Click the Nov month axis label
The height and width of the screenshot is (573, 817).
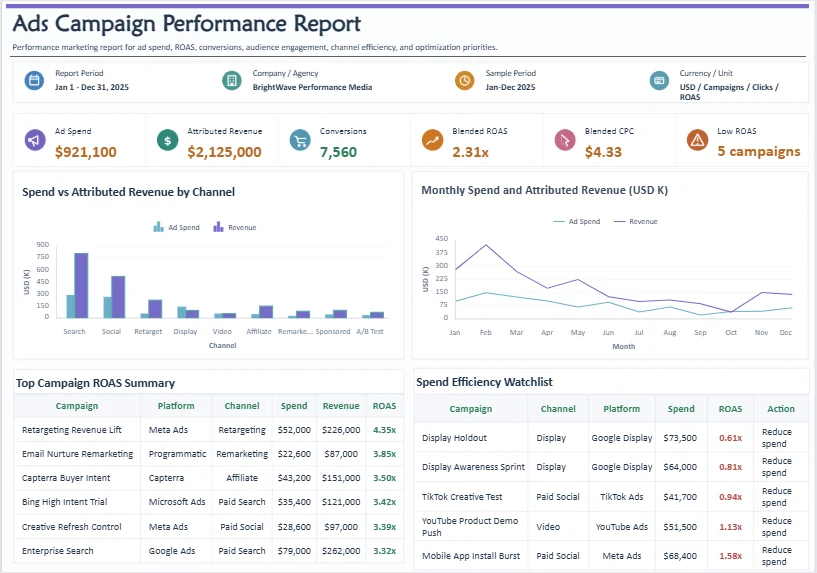(761, 332)
